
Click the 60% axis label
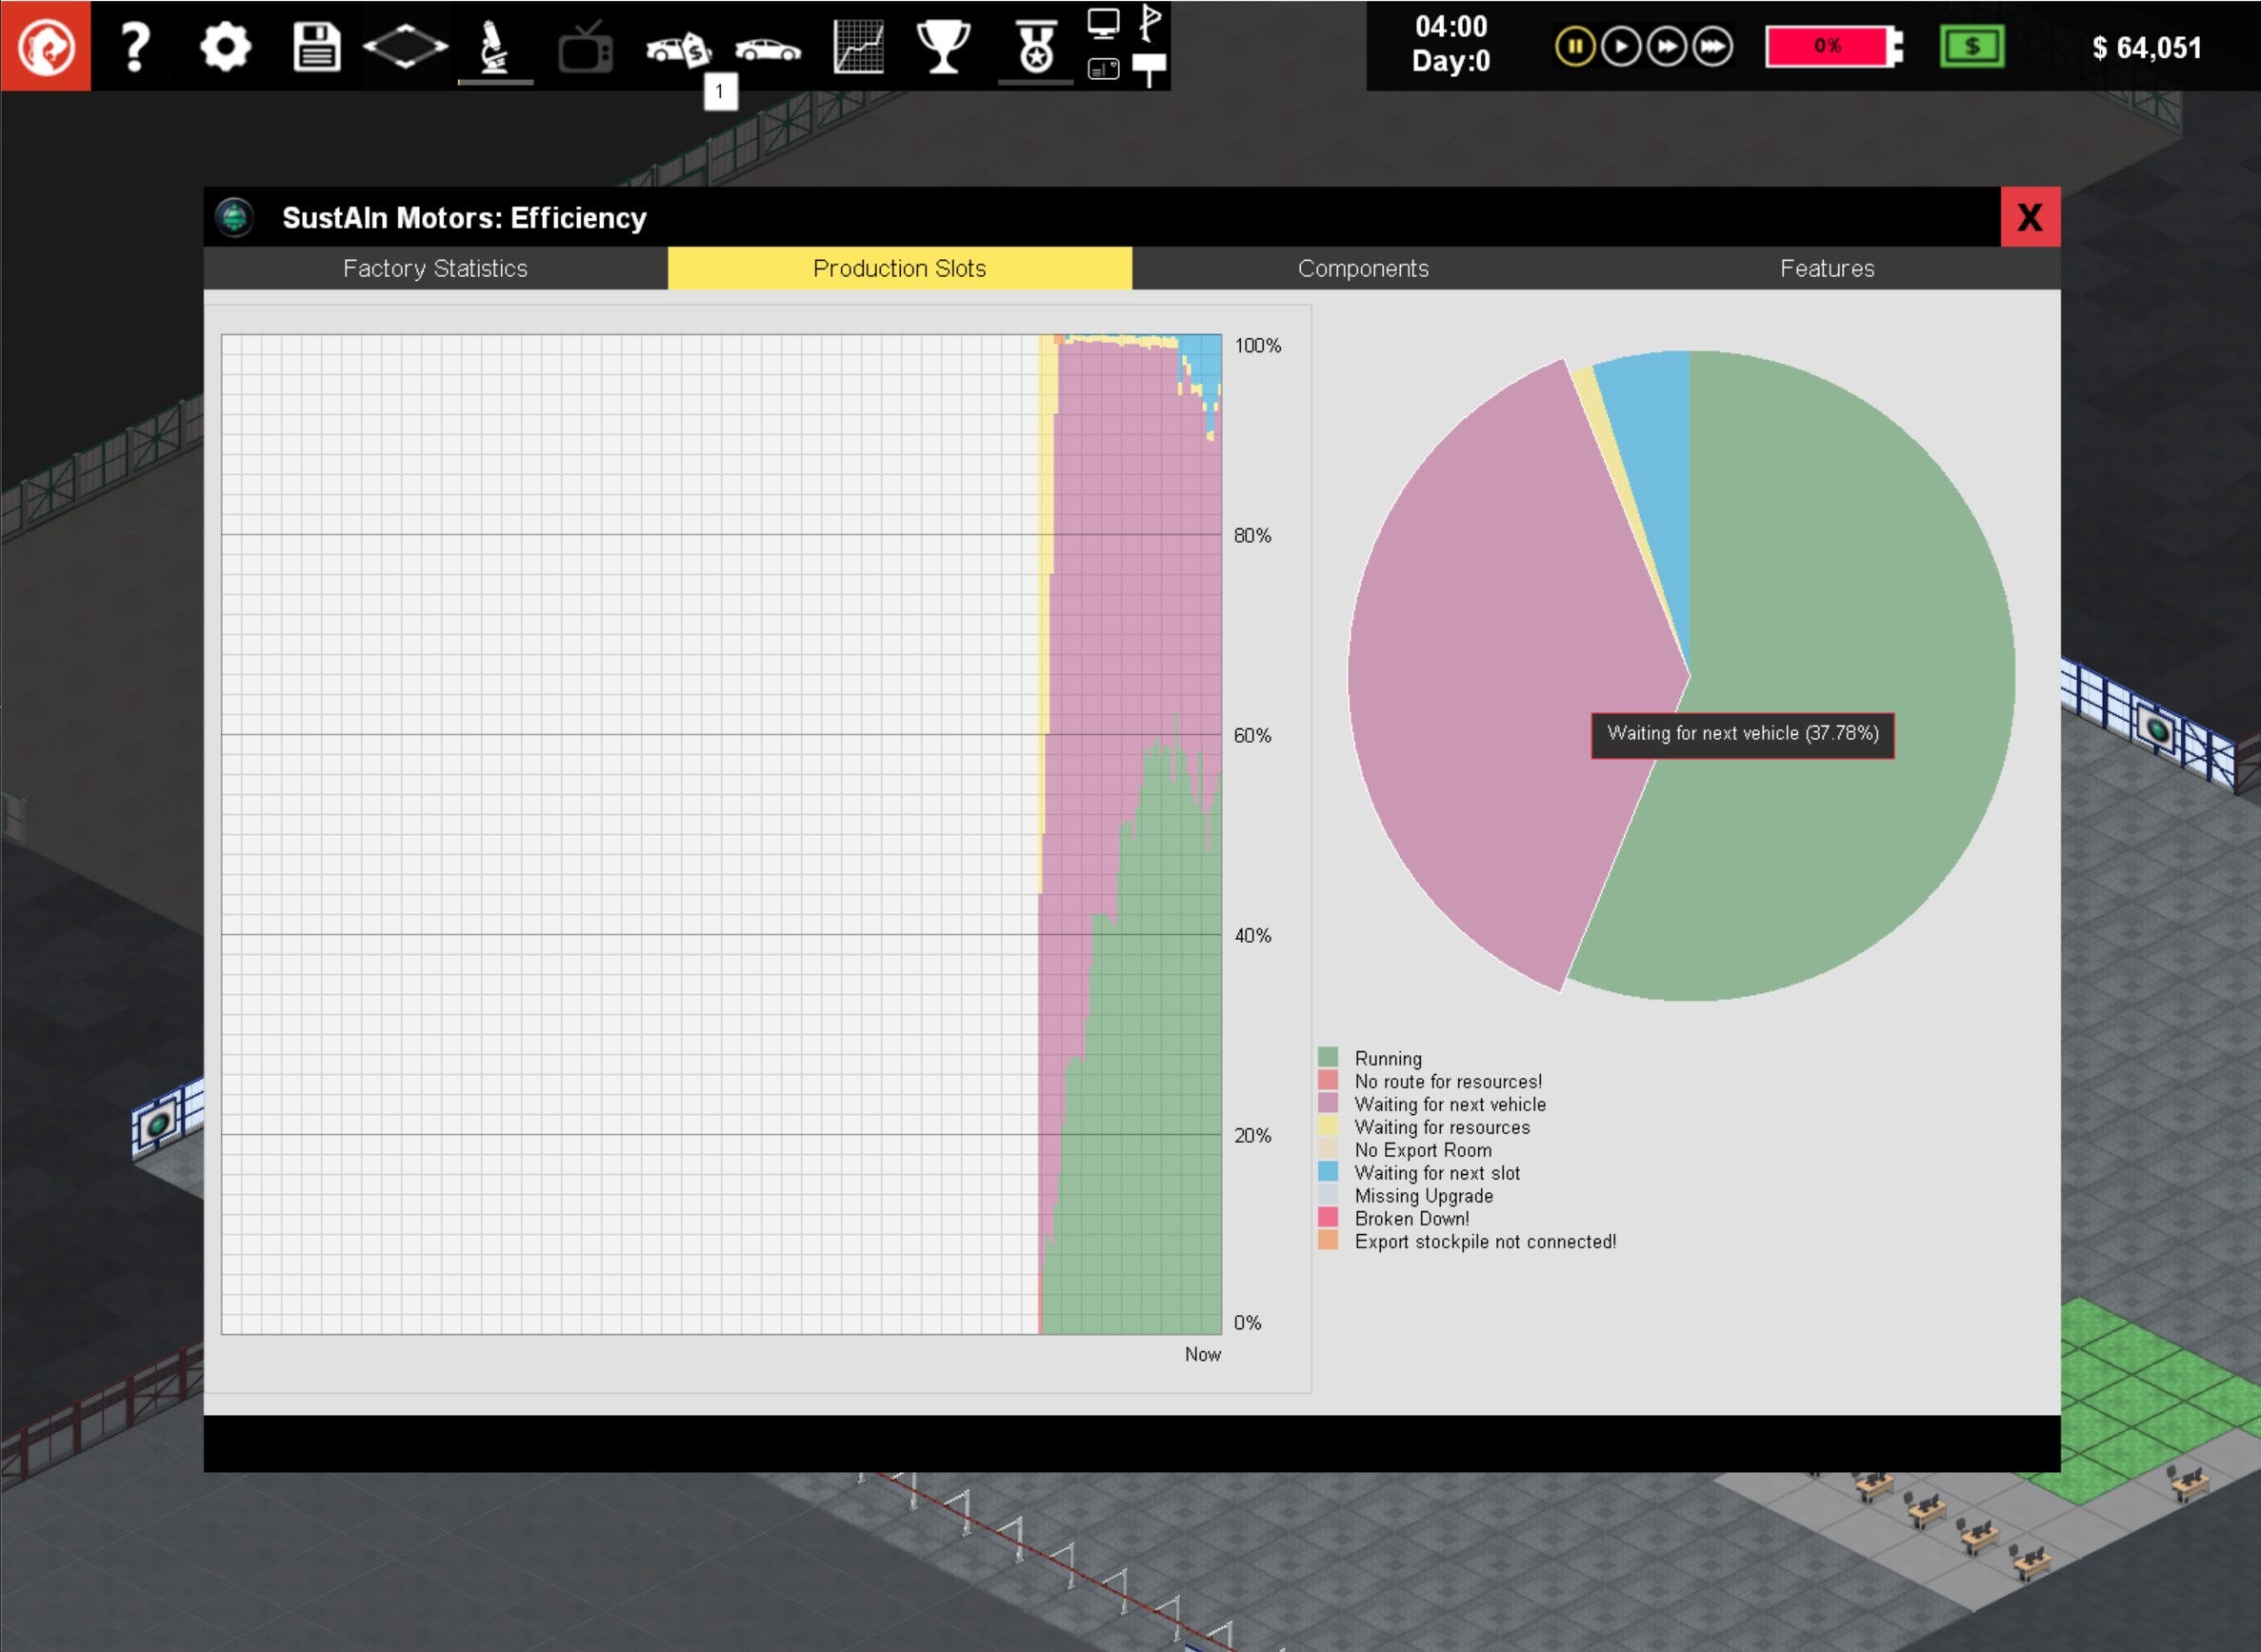coord(1252,735)
